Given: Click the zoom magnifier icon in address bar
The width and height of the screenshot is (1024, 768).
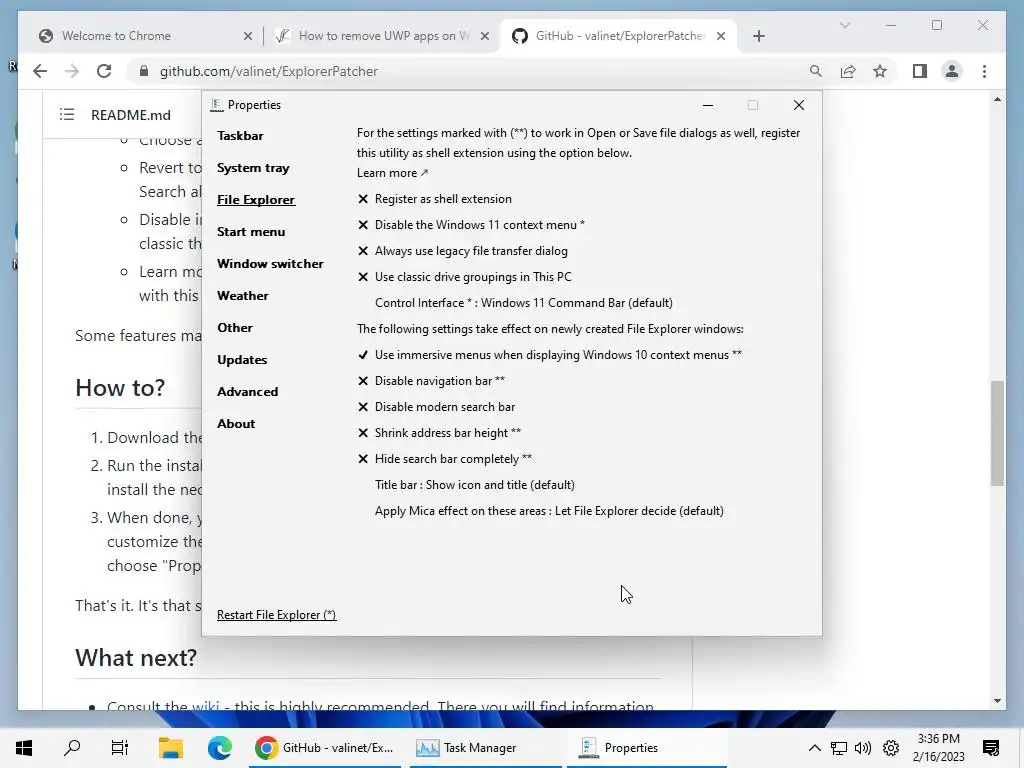Looking at the screenshot, I should (816, 71).
